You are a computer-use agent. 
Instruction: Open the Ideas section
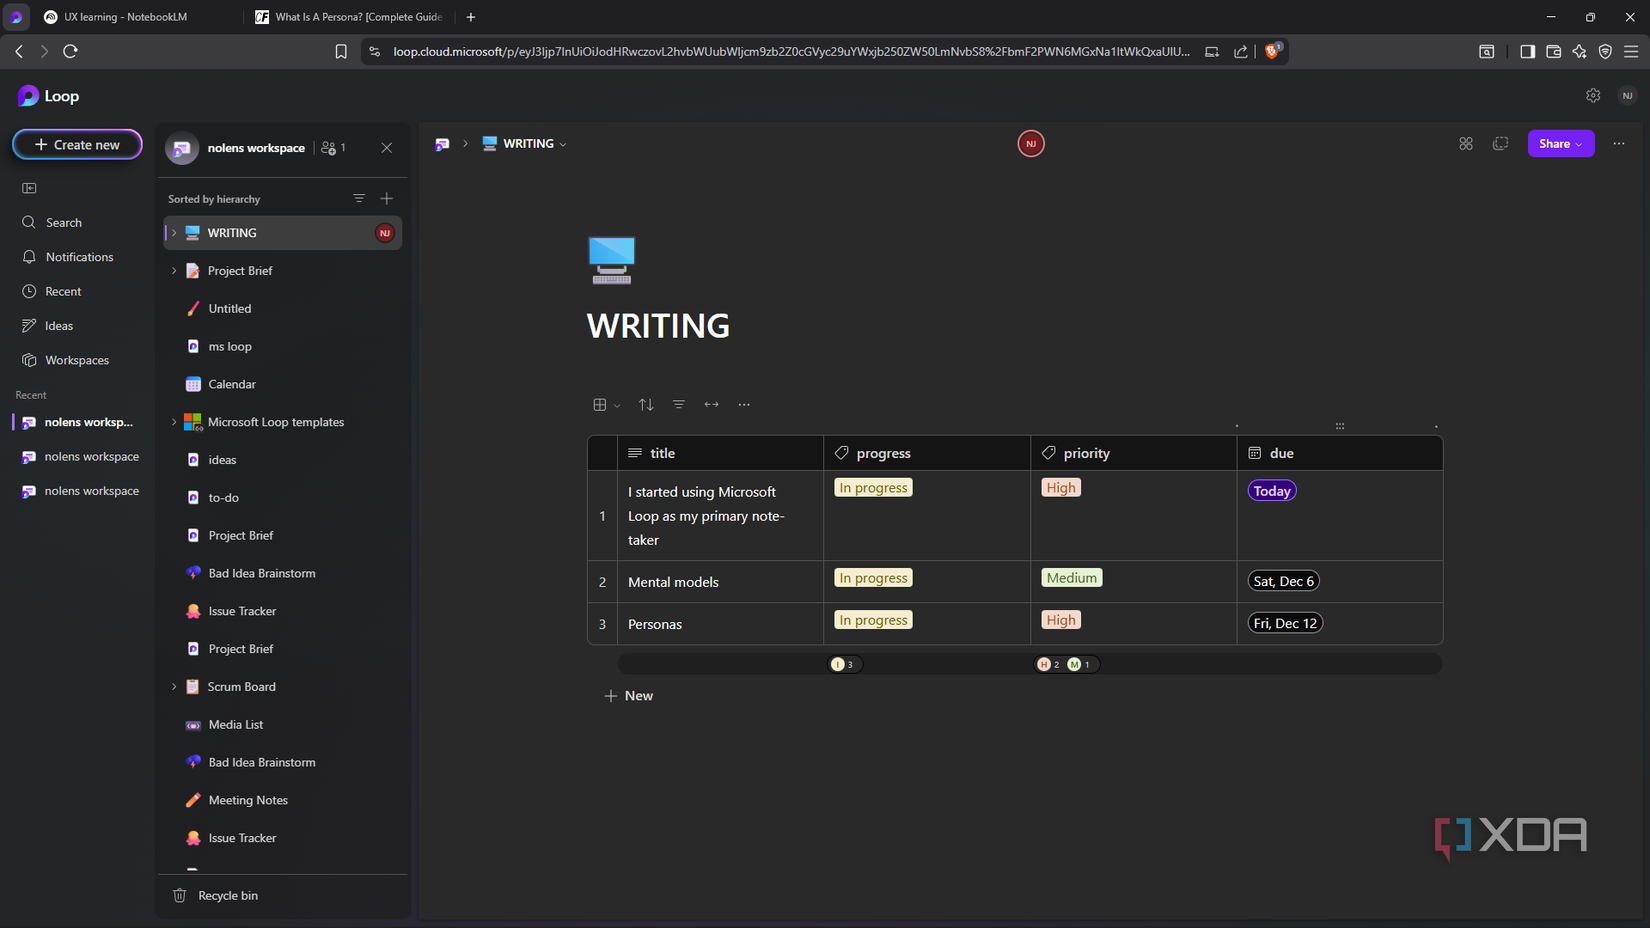58,325
